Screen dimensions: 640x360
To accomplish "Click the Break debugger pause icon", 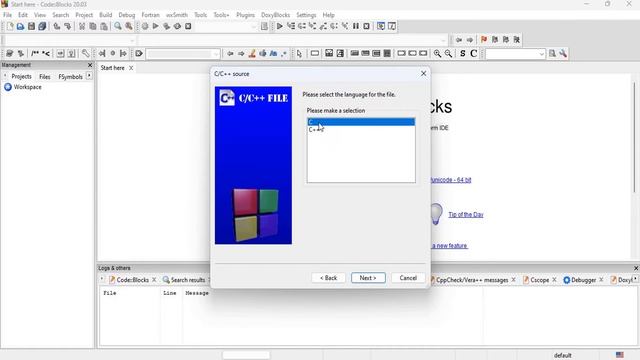I will (x=356, y=26).
